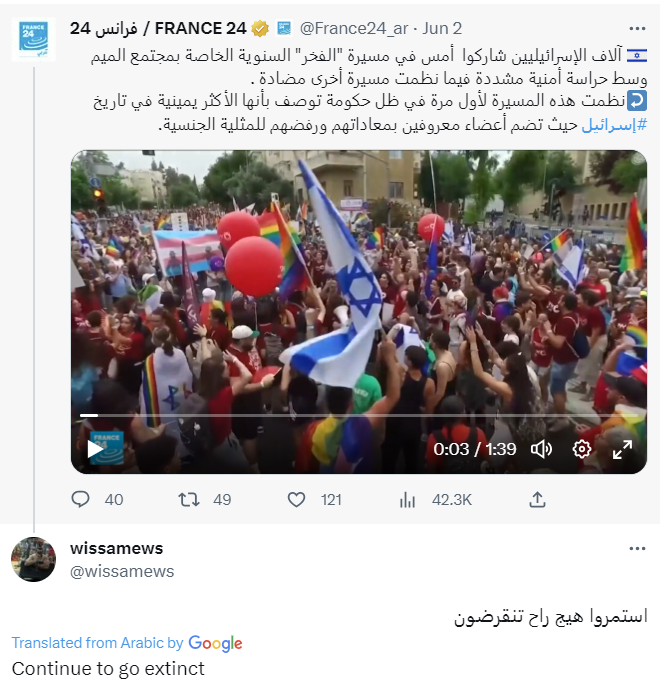The height and width of the screenshot is (685, 660).
Task: Click "Translated from Arabic by Google" label
Action: coord(127,643)
